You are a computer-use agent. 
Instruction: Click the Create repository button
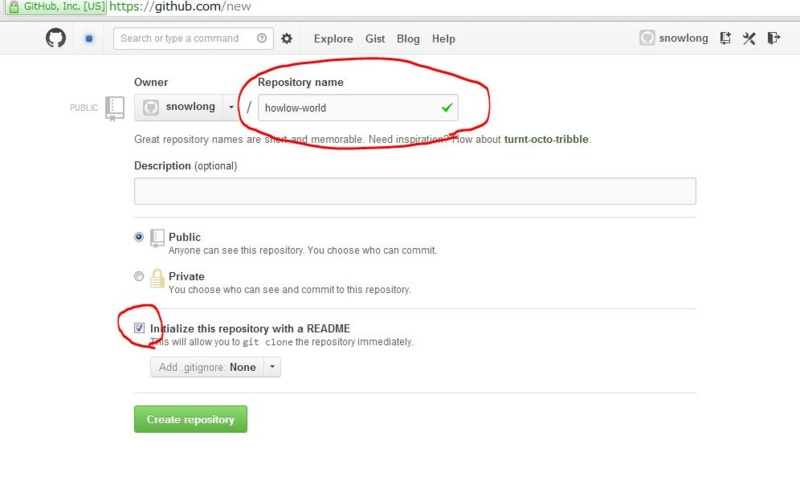(191, 419)
